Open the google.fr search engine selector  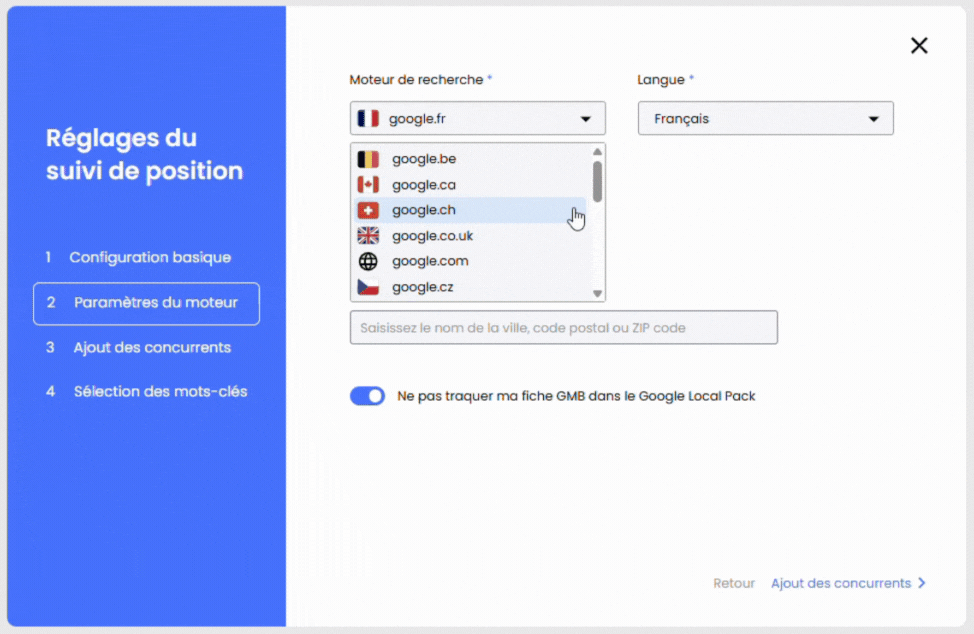477,118
